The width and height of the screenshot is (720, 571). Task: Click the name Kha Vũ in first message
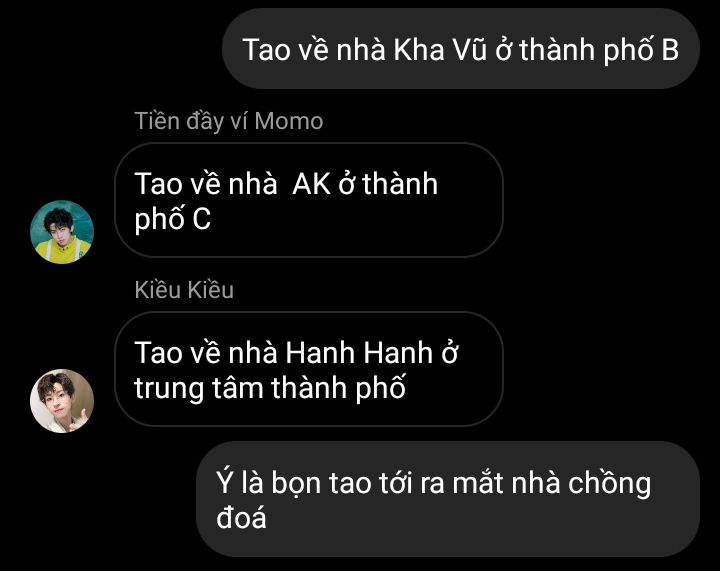pyautogui.click(x=440, y=50)
